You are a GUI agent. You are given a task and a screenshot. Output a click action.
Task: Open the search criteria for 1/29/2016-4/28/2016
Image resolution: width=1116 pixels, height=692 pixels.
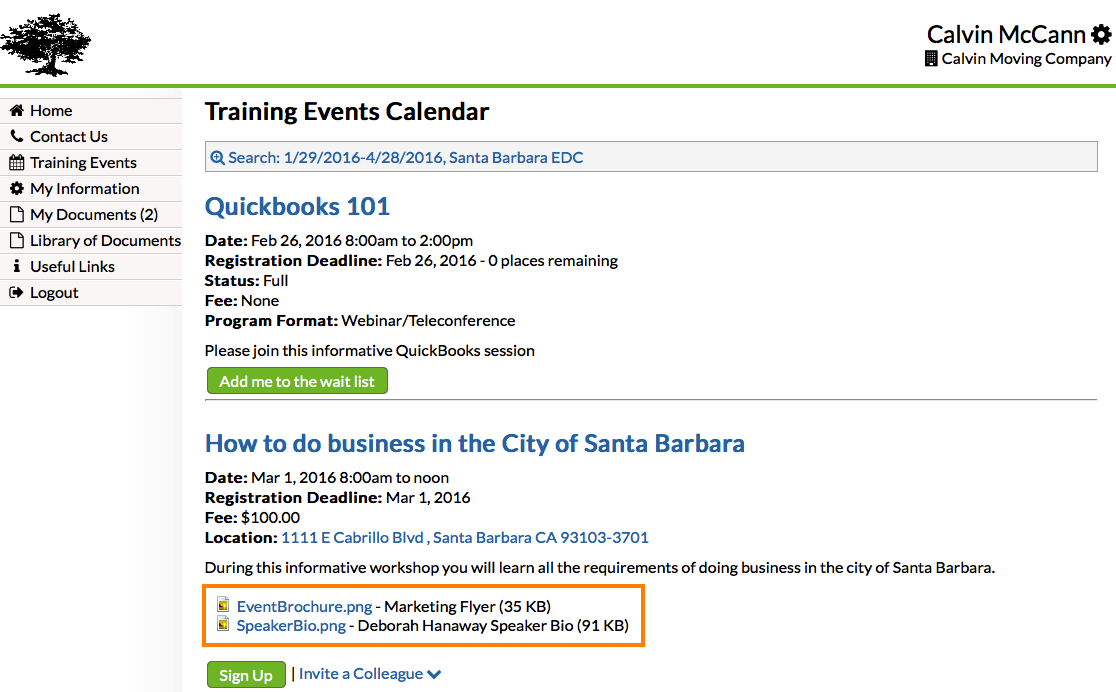pyautogui.click(x=405, y=158)
